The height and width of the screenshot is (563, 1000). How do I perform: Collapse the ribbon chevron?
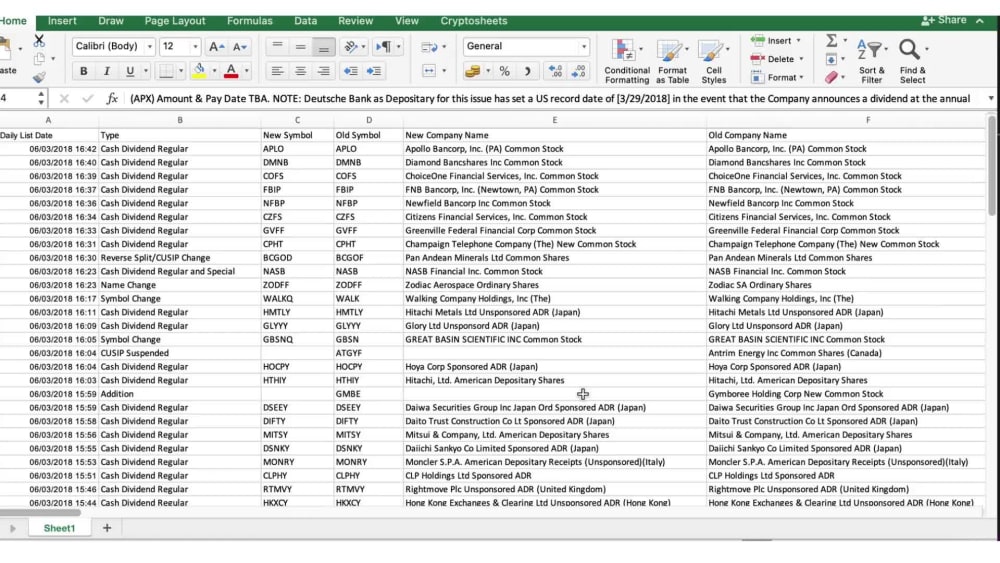[x=980, y=21]
